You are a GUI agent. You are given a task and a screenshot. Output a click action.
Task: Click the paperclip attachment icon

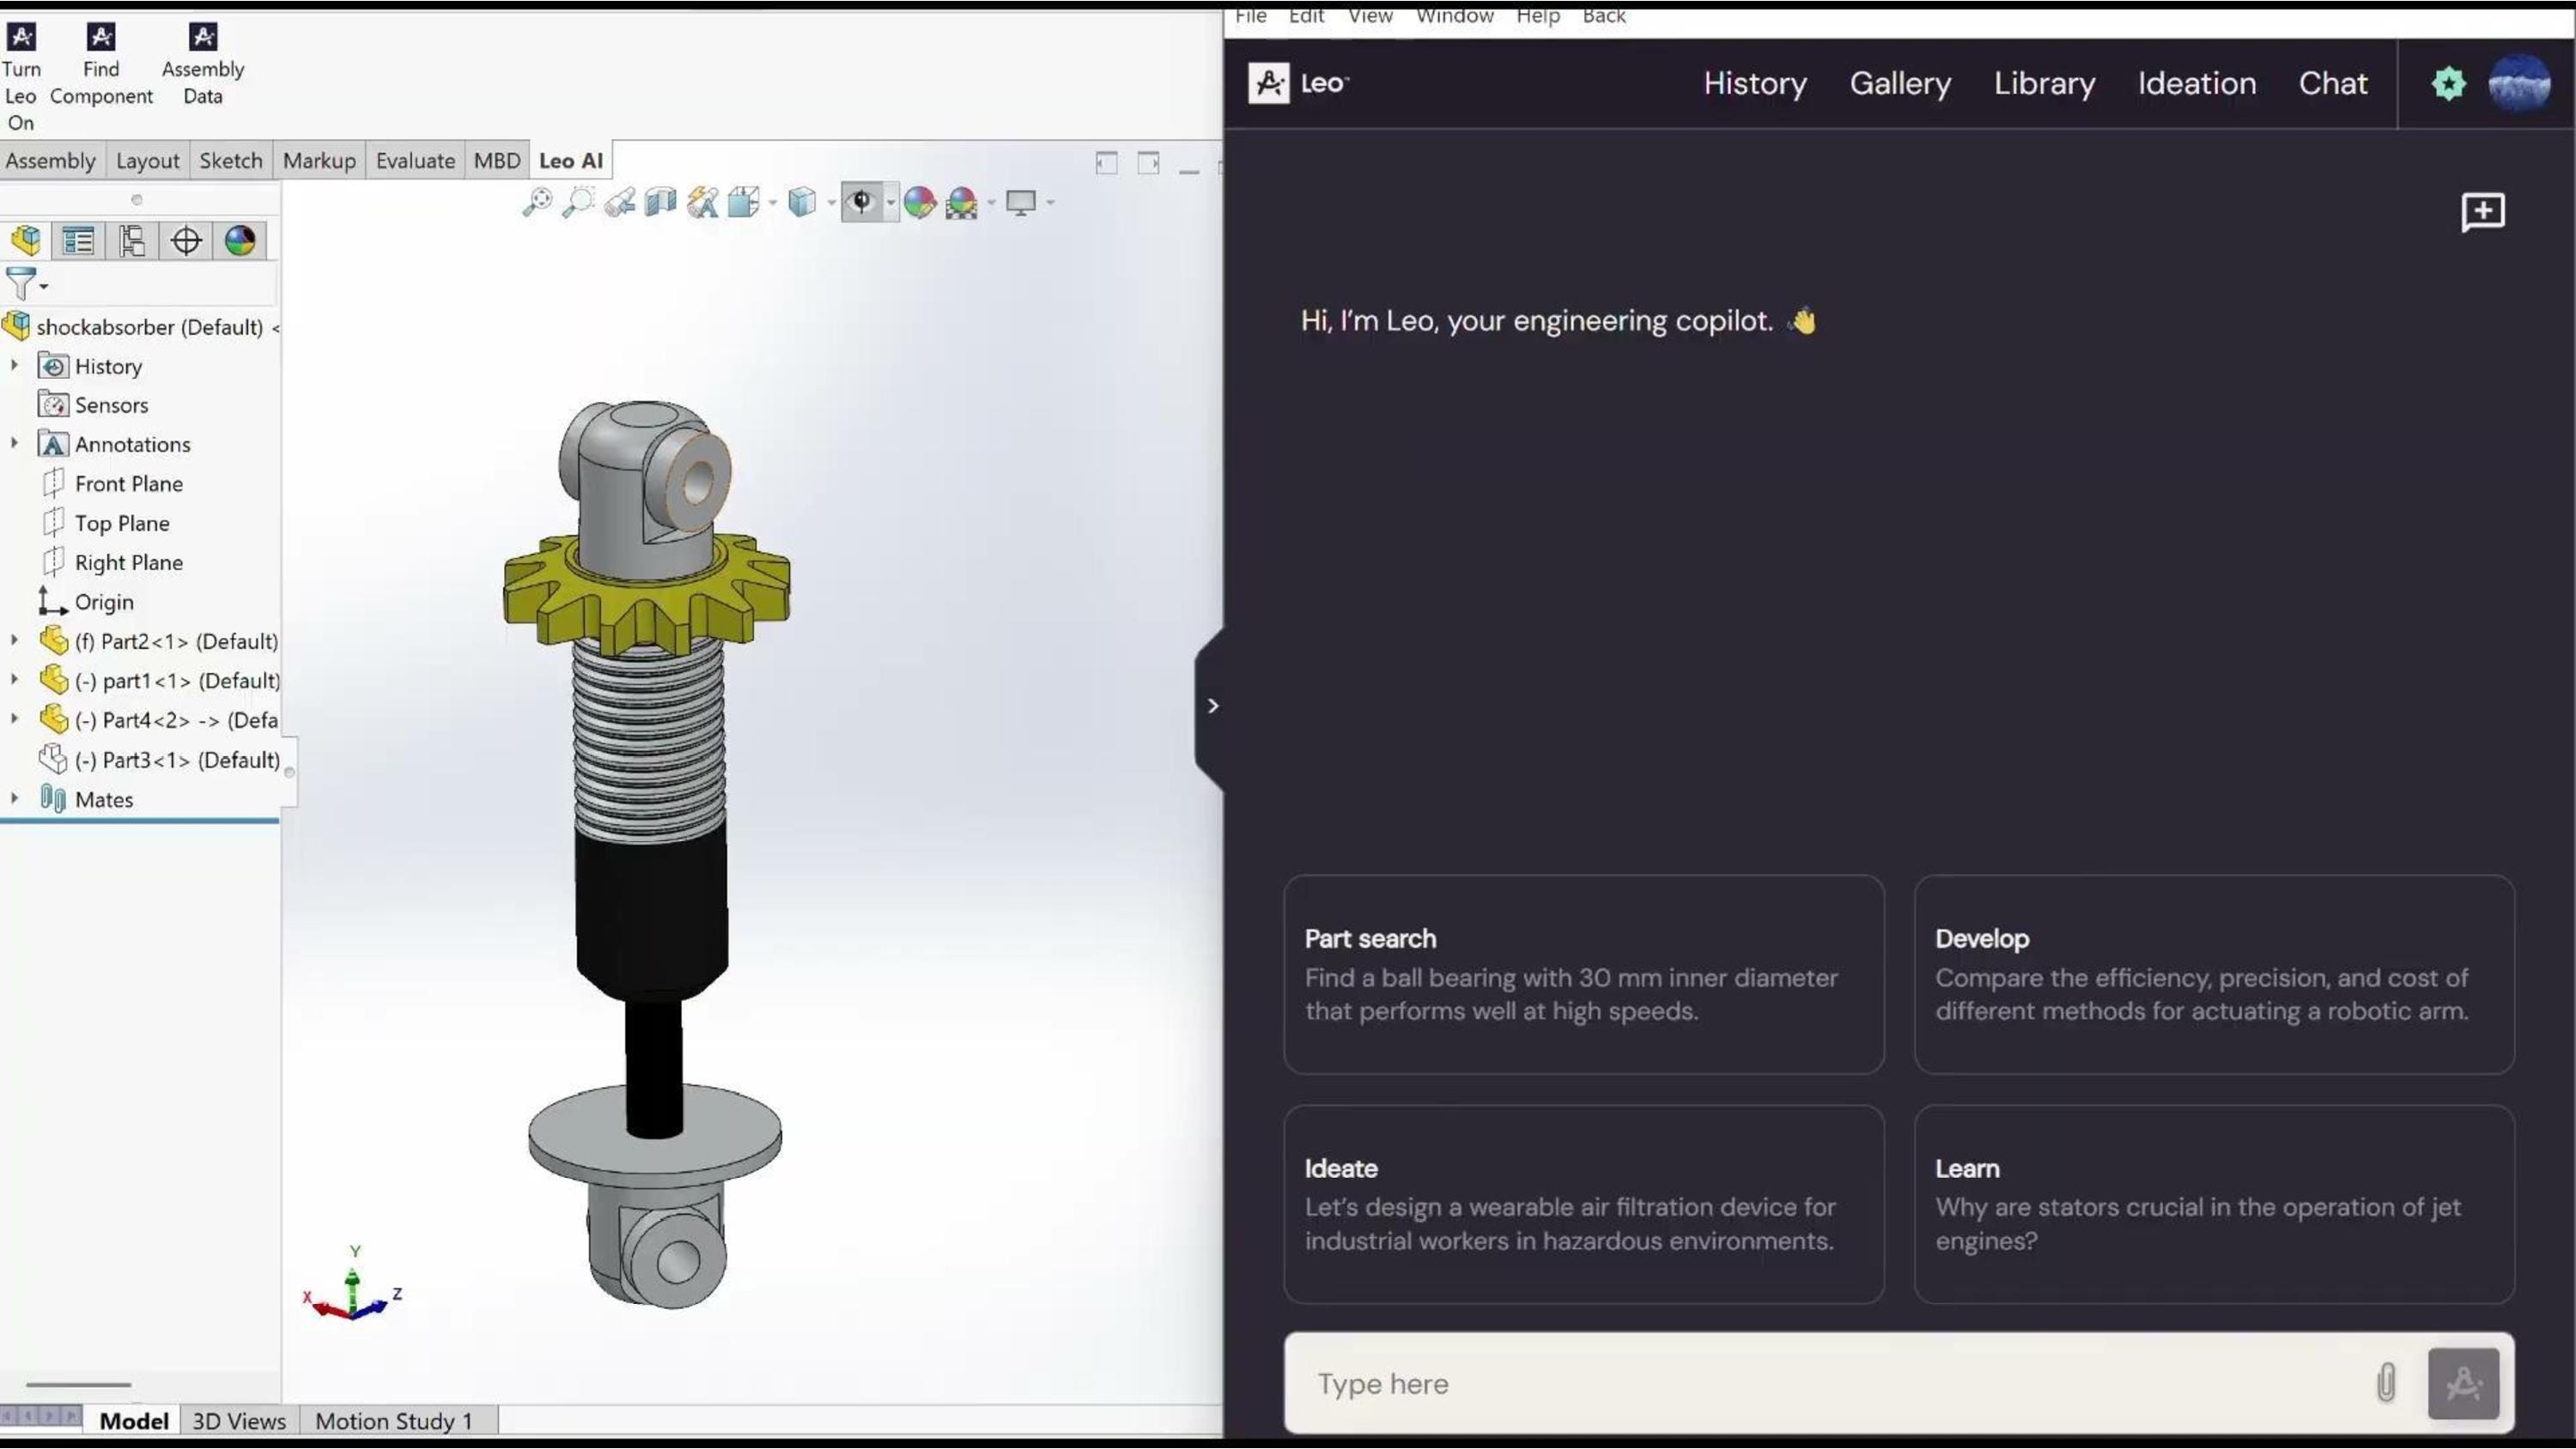point(2386,1384)
